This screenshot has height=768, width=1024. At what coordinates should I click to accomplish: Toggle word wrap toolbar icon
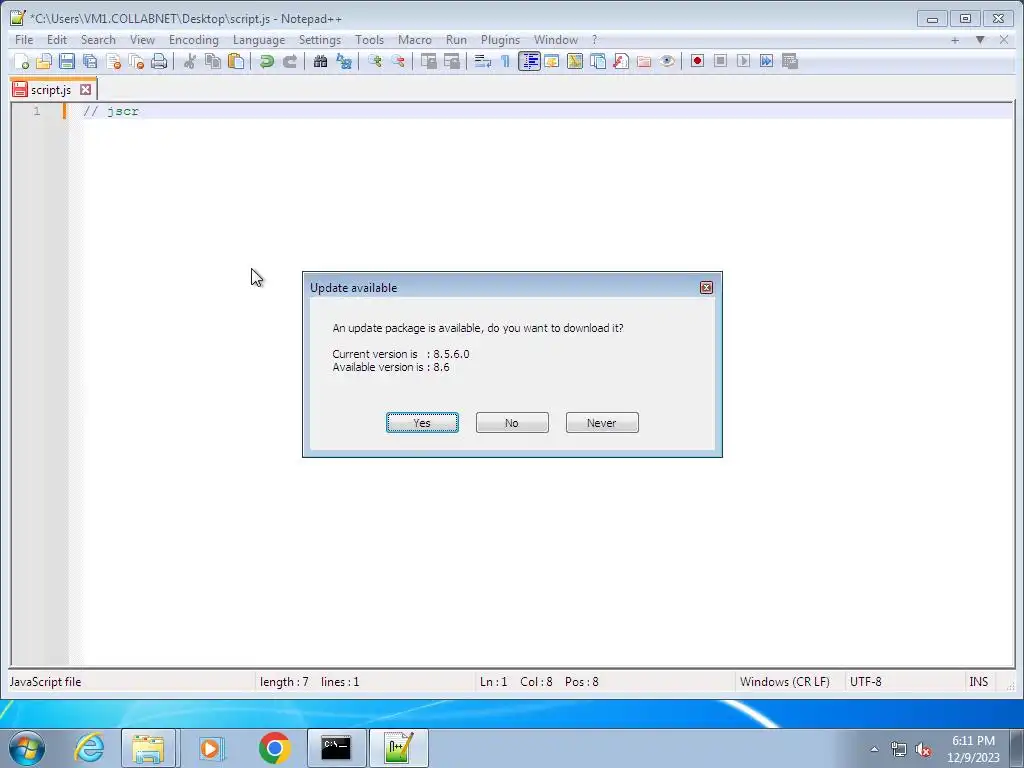tap(483, 61)
